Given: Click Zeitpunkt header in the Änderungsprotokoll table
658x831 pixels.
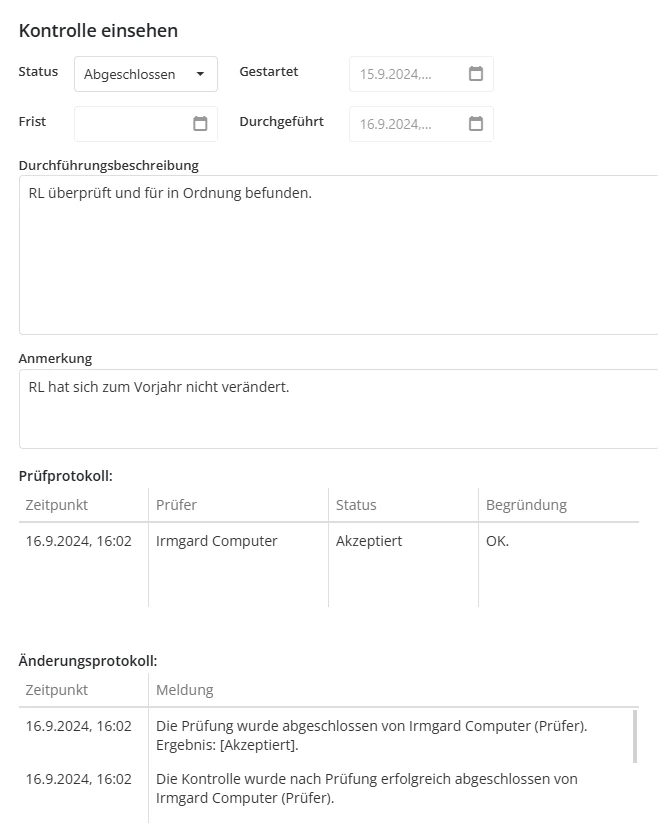Looking at the screenshot, I should pos(56,690).
